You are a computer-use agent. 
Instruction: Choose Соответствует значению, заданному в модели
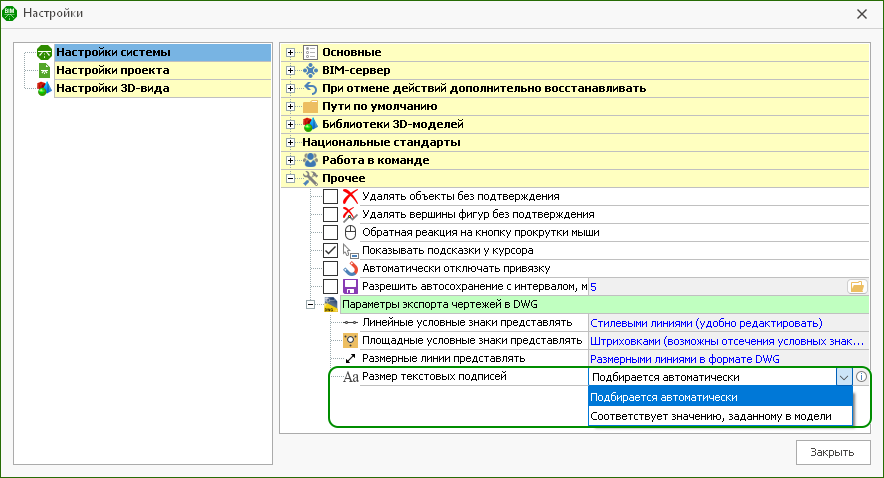720,417
